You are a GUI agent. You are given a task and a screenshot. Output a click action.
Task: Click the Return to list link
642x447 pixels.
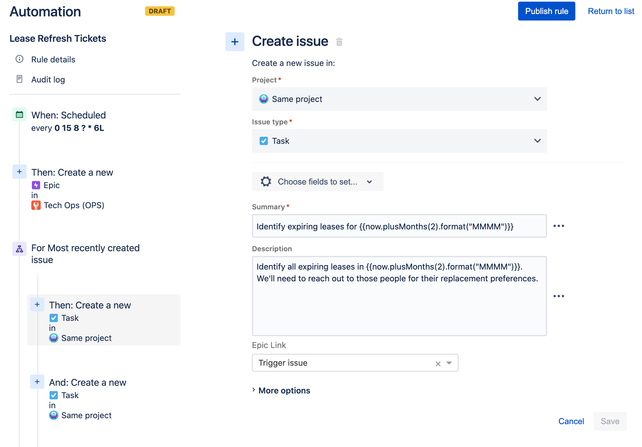pos(611,11)
